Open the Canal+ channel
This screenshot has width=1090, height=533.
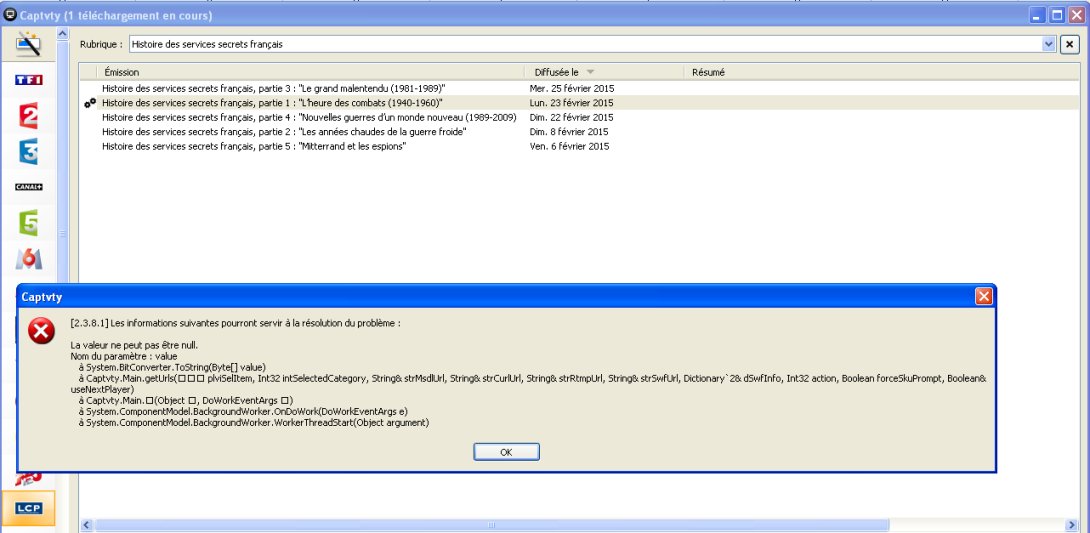28,187
